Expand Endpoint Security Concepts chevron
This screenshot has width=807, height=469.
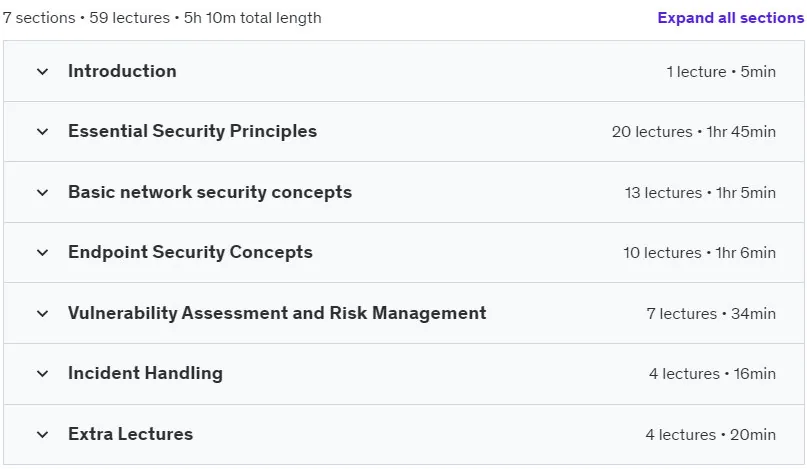[43, 253]
